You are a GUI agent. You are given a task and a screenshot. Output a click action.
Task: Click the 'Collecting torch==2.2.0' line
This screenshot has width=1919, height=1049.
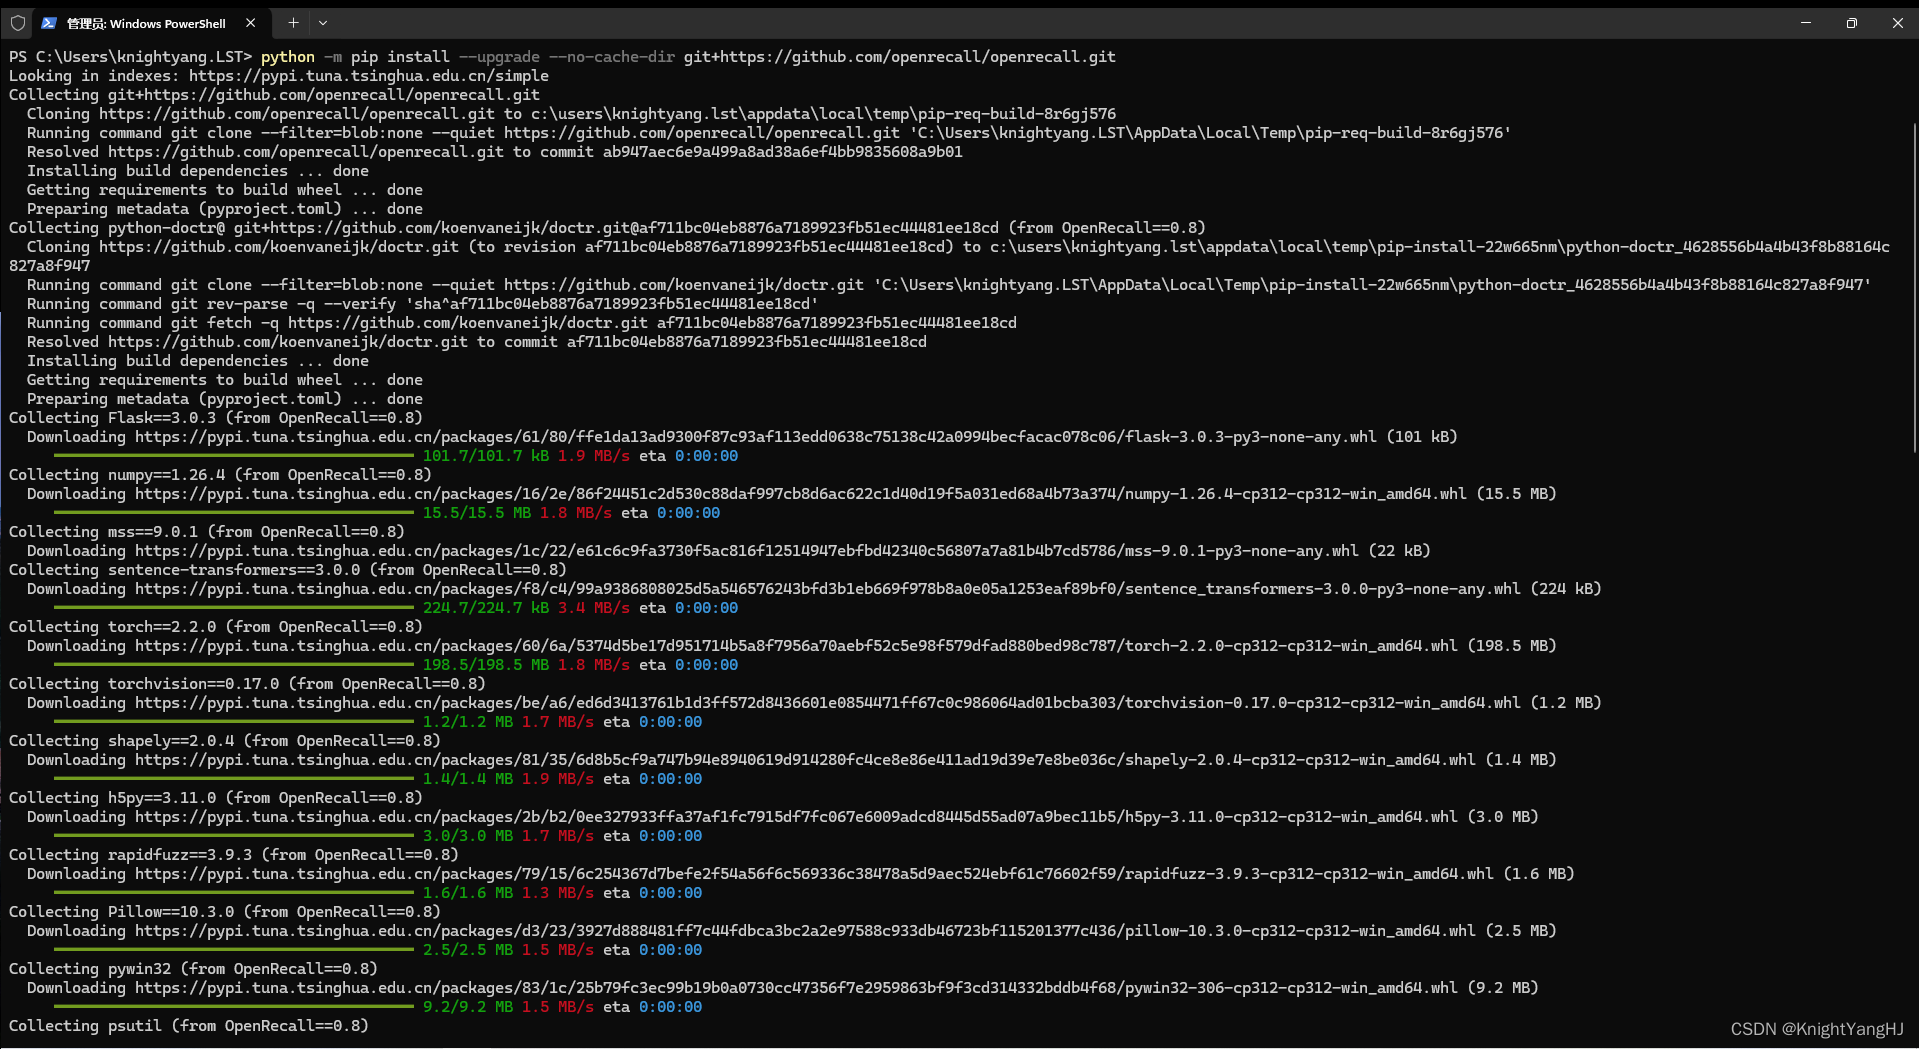pyautogui.click(x=216, y=627)
